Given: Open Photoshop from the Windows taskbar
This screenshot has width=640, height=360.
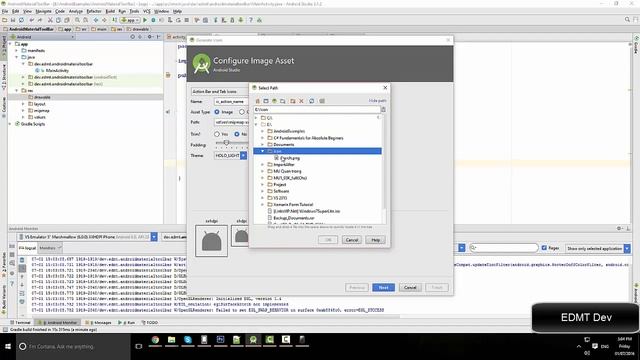Looking at the screenshot, I should (x=220, y=340).
